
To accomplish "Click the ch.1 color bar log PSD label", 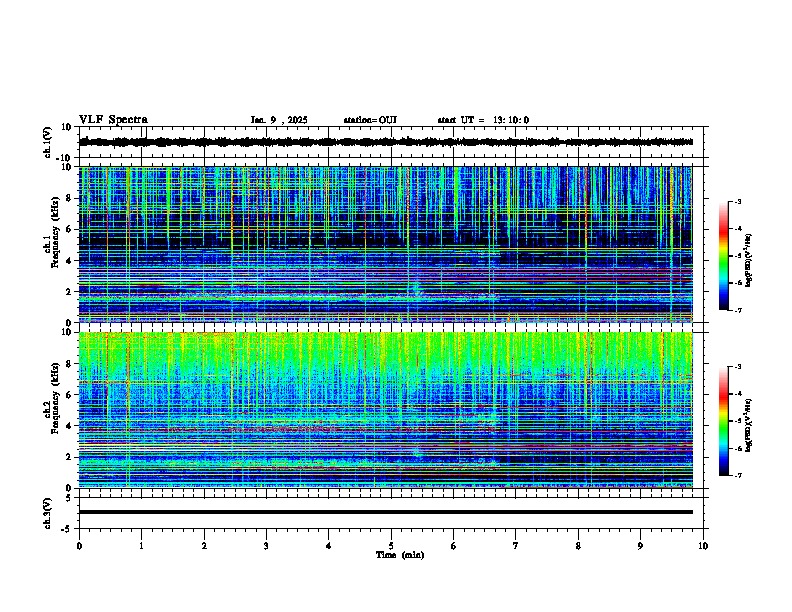I will [749, 261].
